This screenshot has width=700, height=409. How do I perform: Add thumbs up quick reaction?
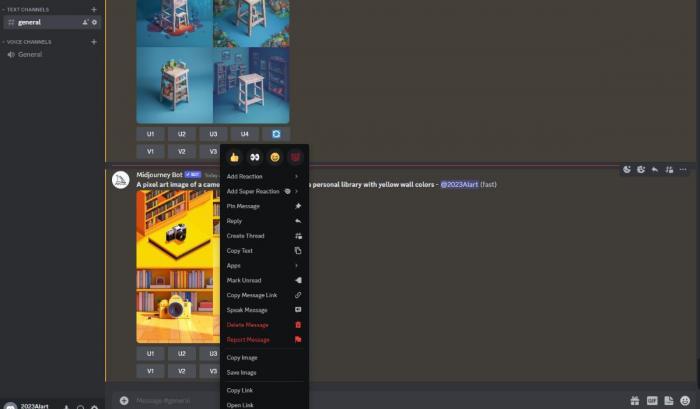pos(234,157)
